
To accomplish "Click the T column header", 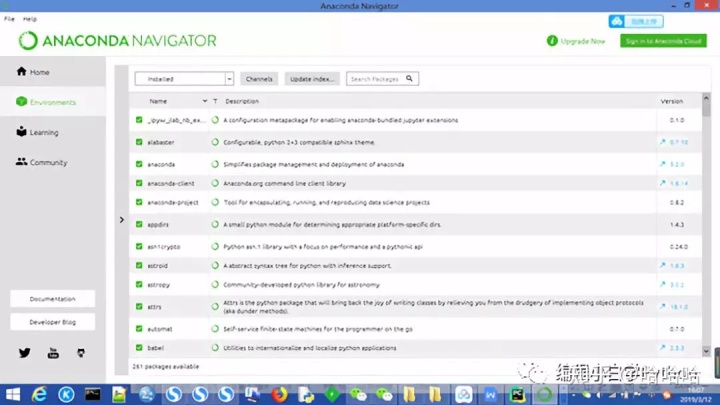I will (215, 101).
